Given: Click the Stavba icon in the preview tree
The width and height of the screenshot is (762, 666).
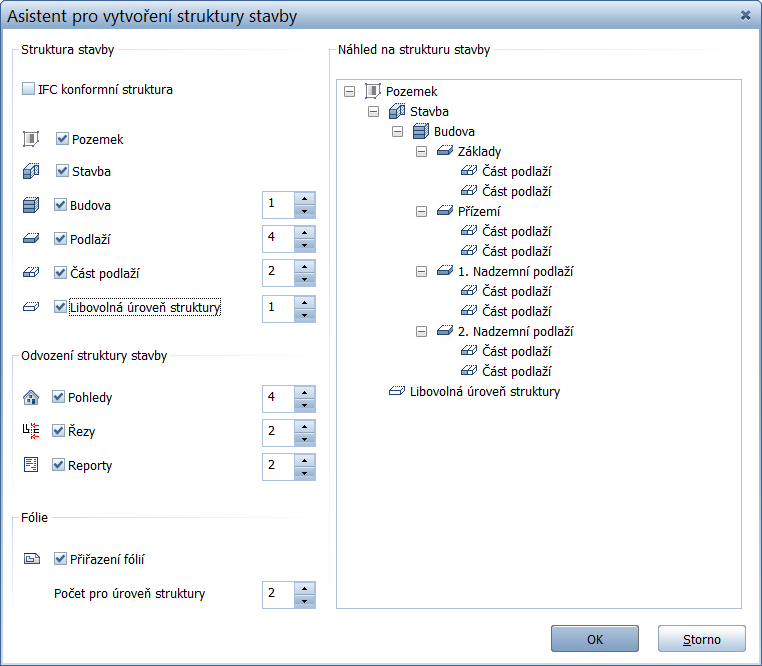Looking at the screenshot, I should [x=397, y=111].
